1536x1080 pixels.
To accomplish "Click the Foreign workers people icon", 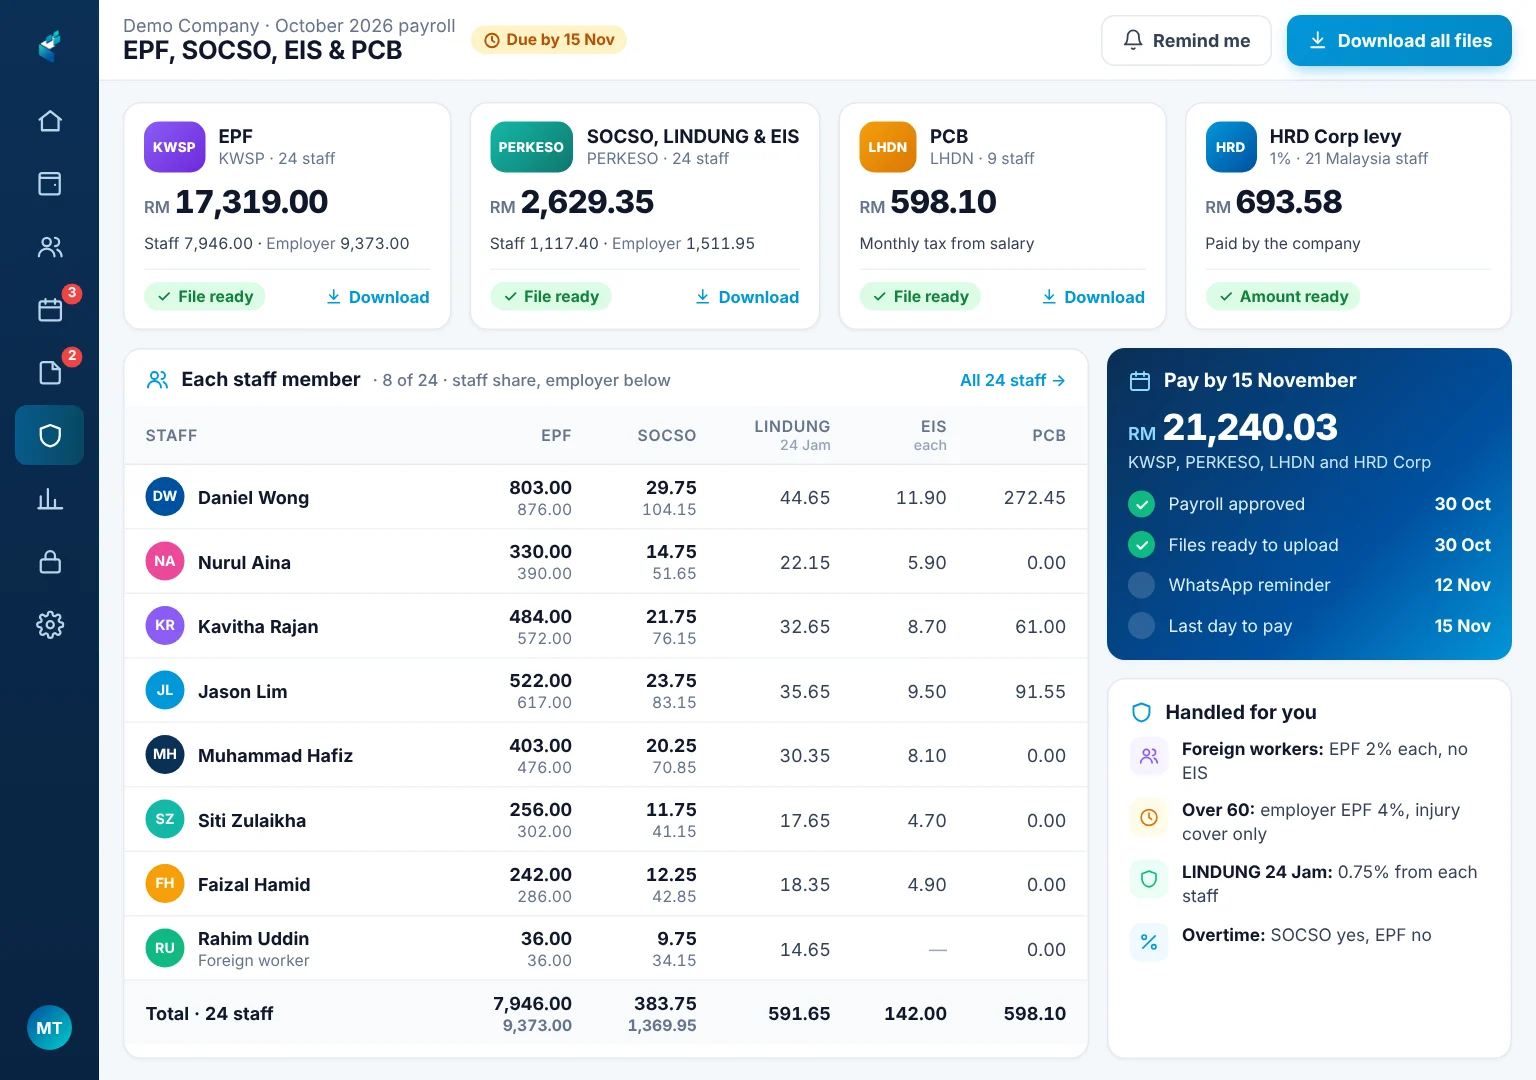I will click(x=1149, y=756).
